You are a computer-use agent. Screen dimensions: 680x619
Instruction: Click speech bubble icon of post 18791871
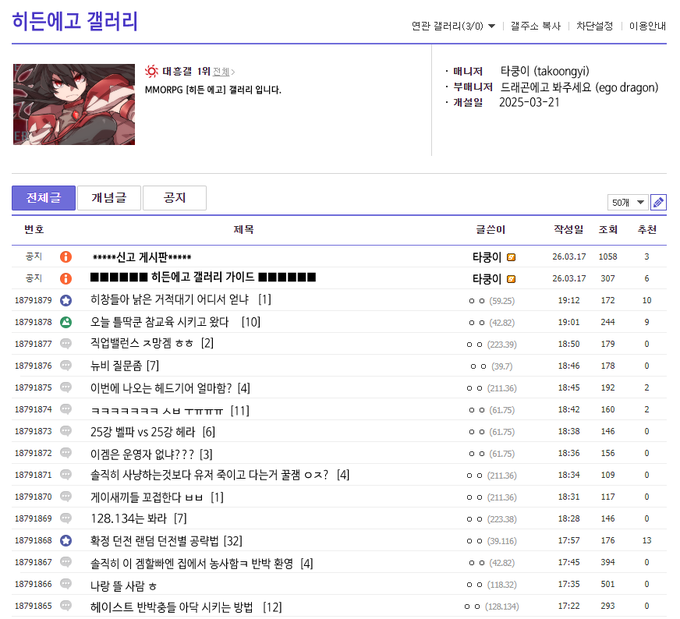tap(65, 475)
